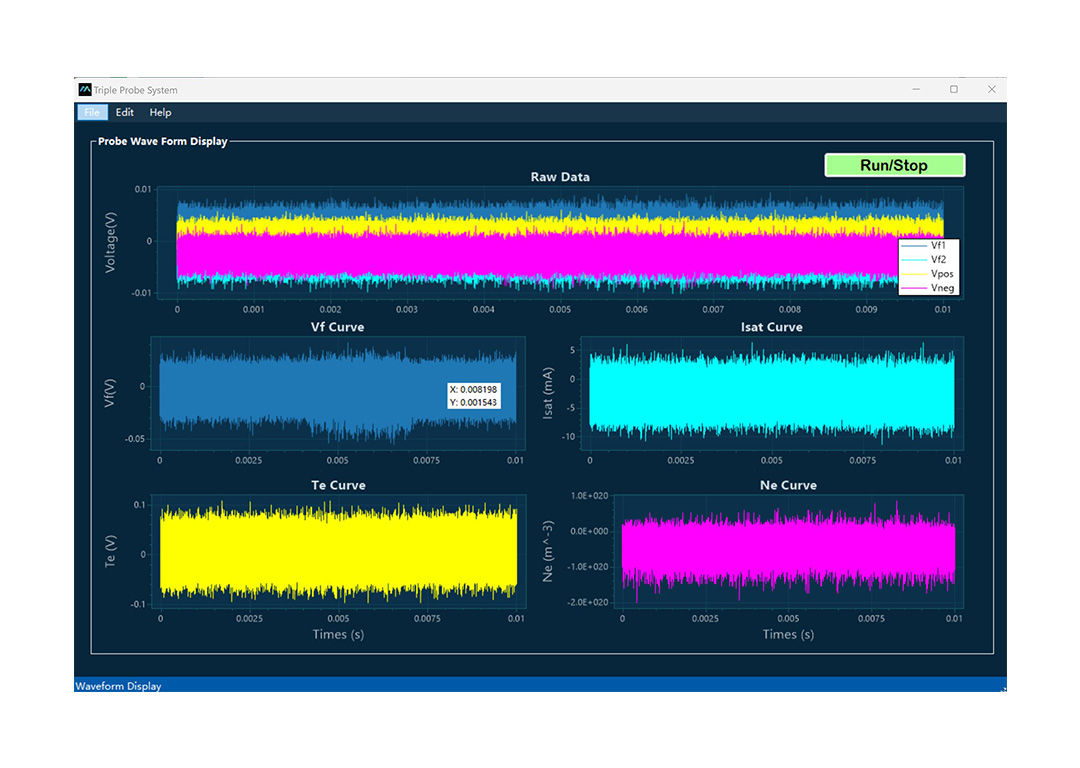
Task: Click the Waveform Display status bar label
Action: (x=118, y=686)
